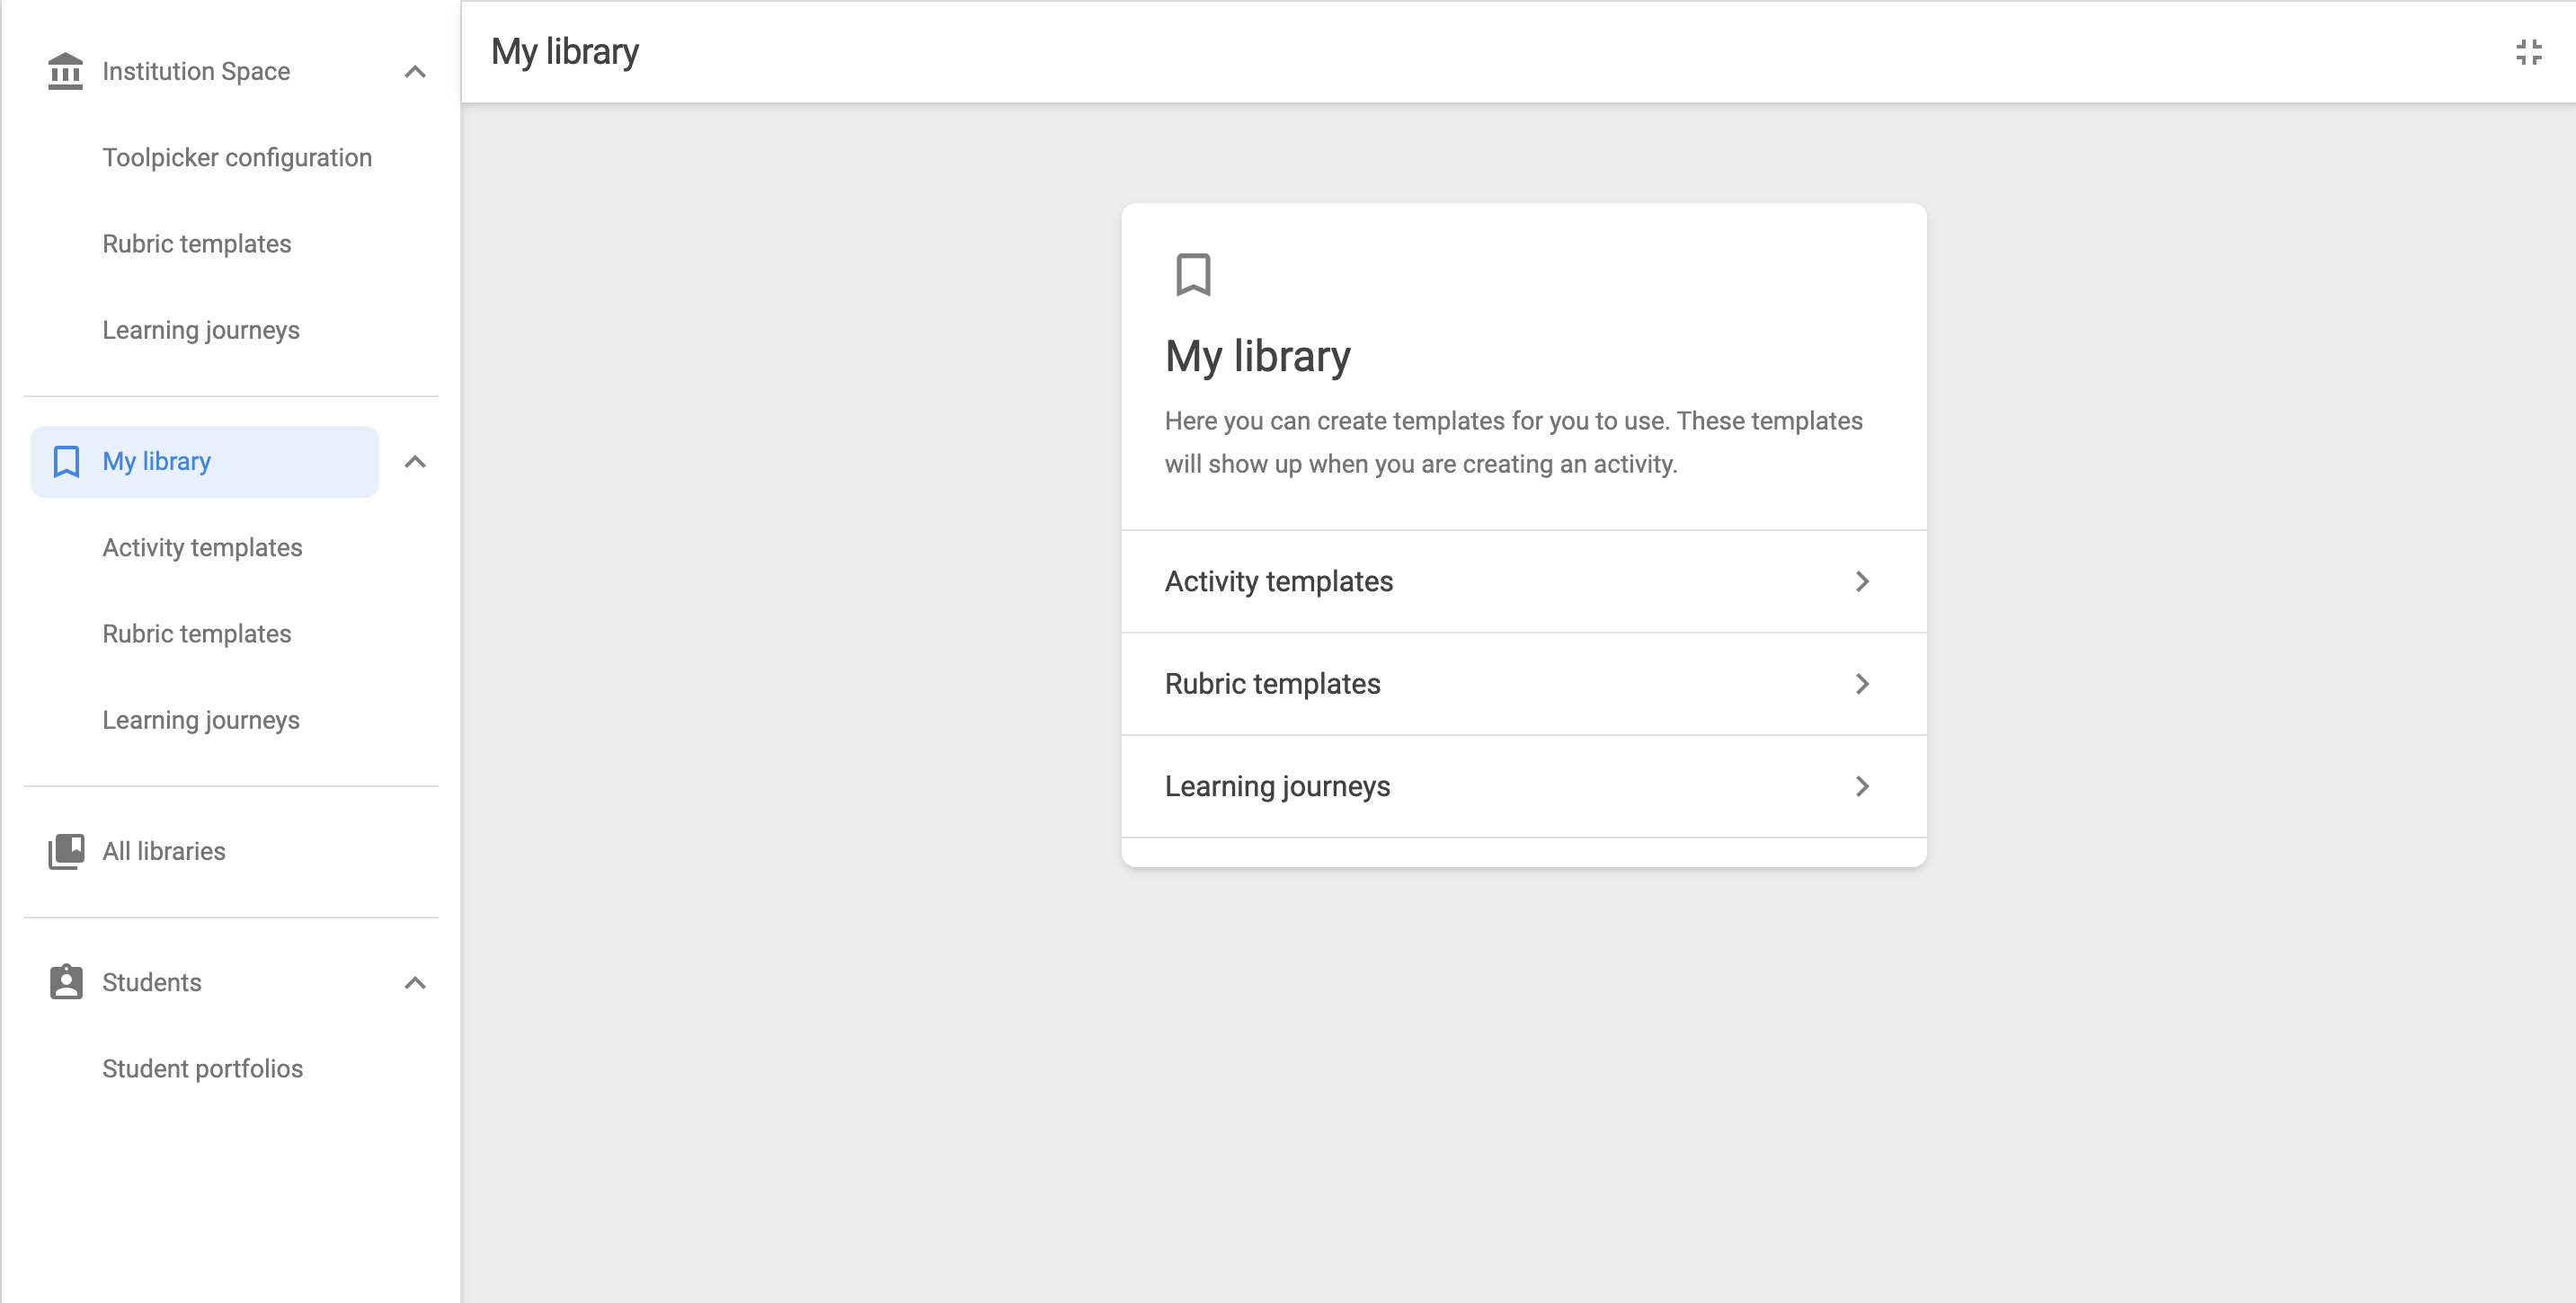Click the Institution Space building icon
Viewport: 2576px width, 1303px height.
66,71
